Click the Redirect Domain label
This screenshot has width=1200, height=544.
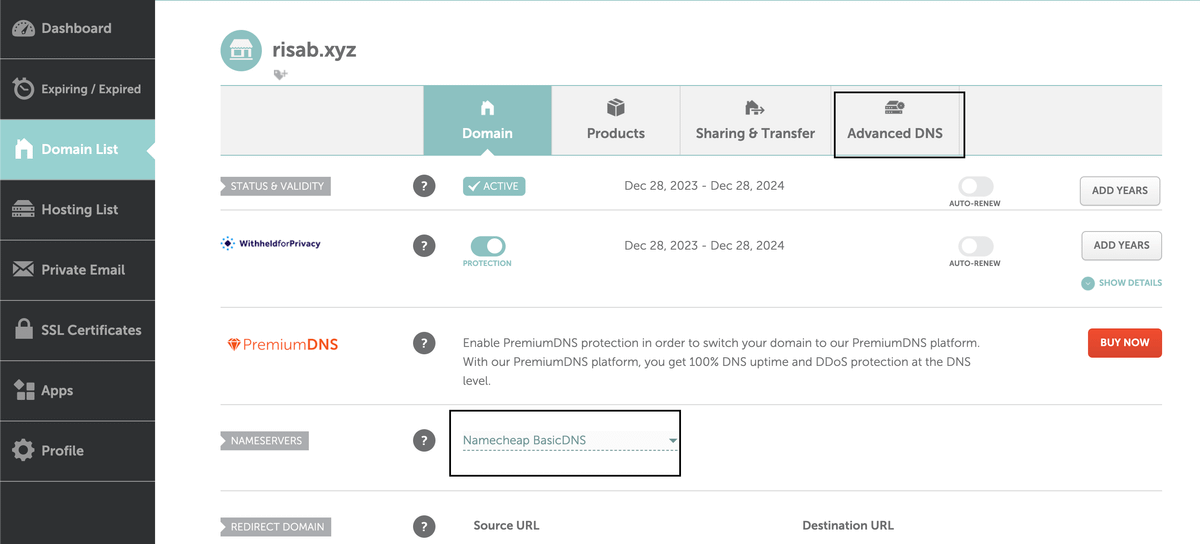(274, 526)
